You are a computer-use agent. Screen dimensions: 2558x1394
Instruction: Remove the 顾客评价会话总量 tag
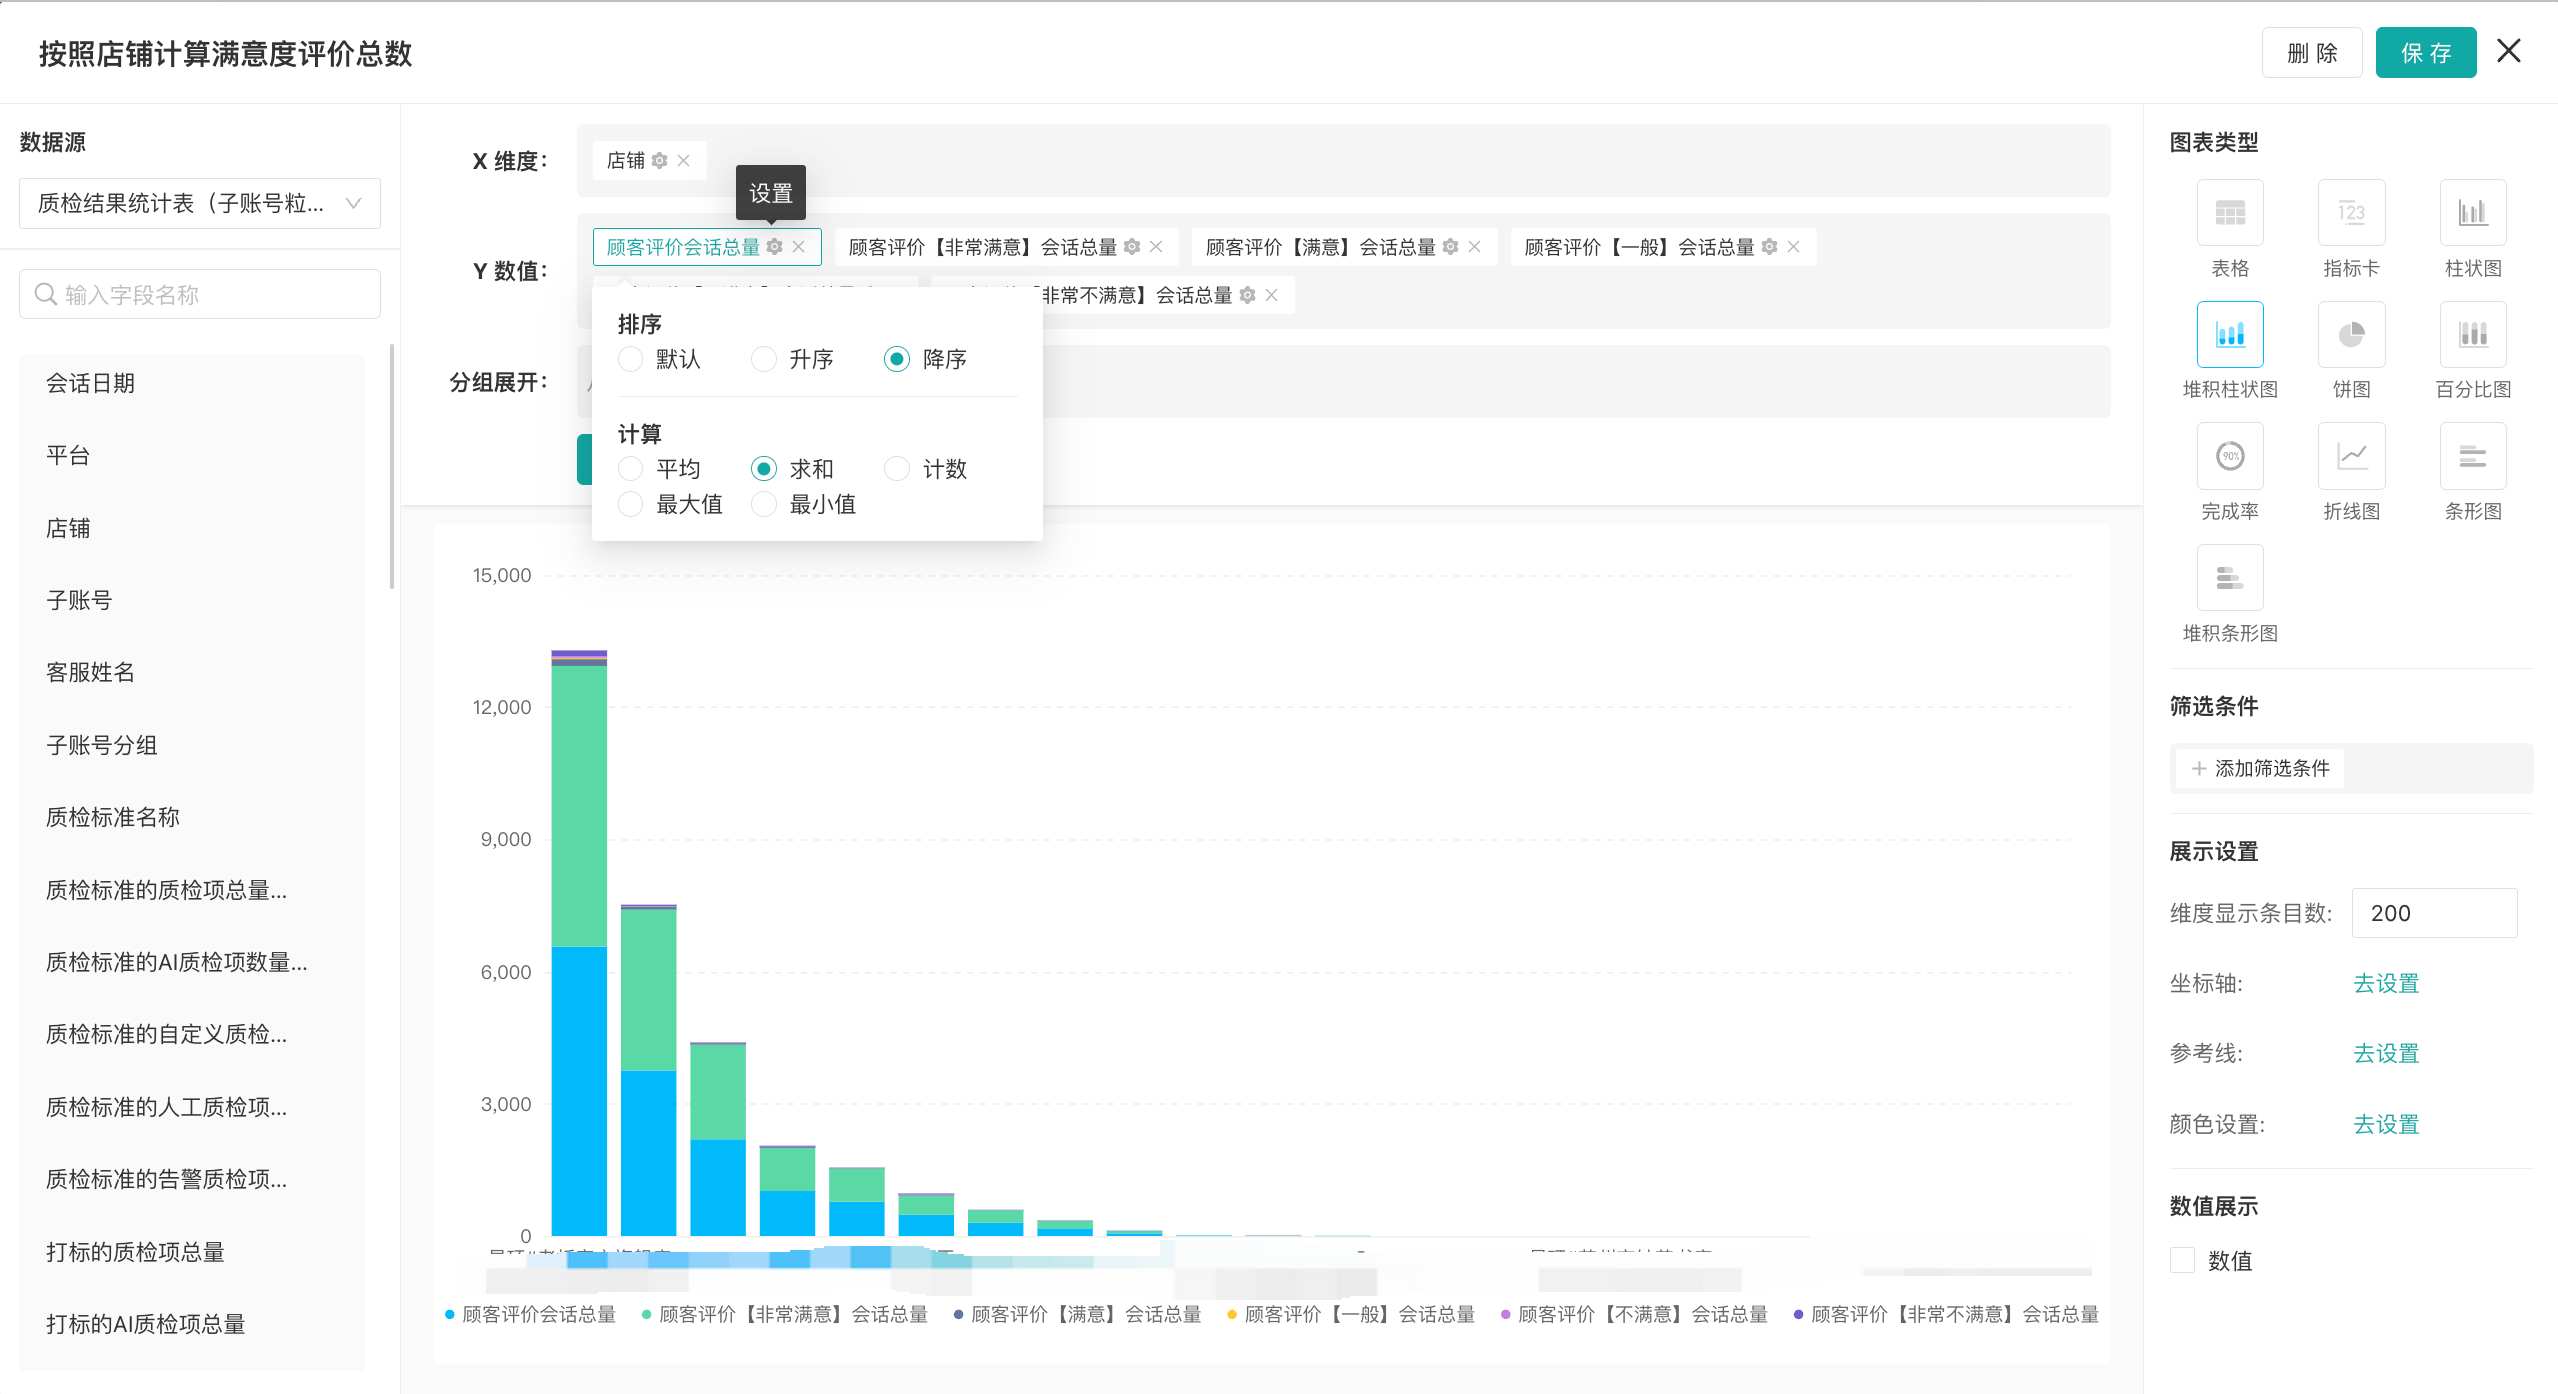(798, 247)
